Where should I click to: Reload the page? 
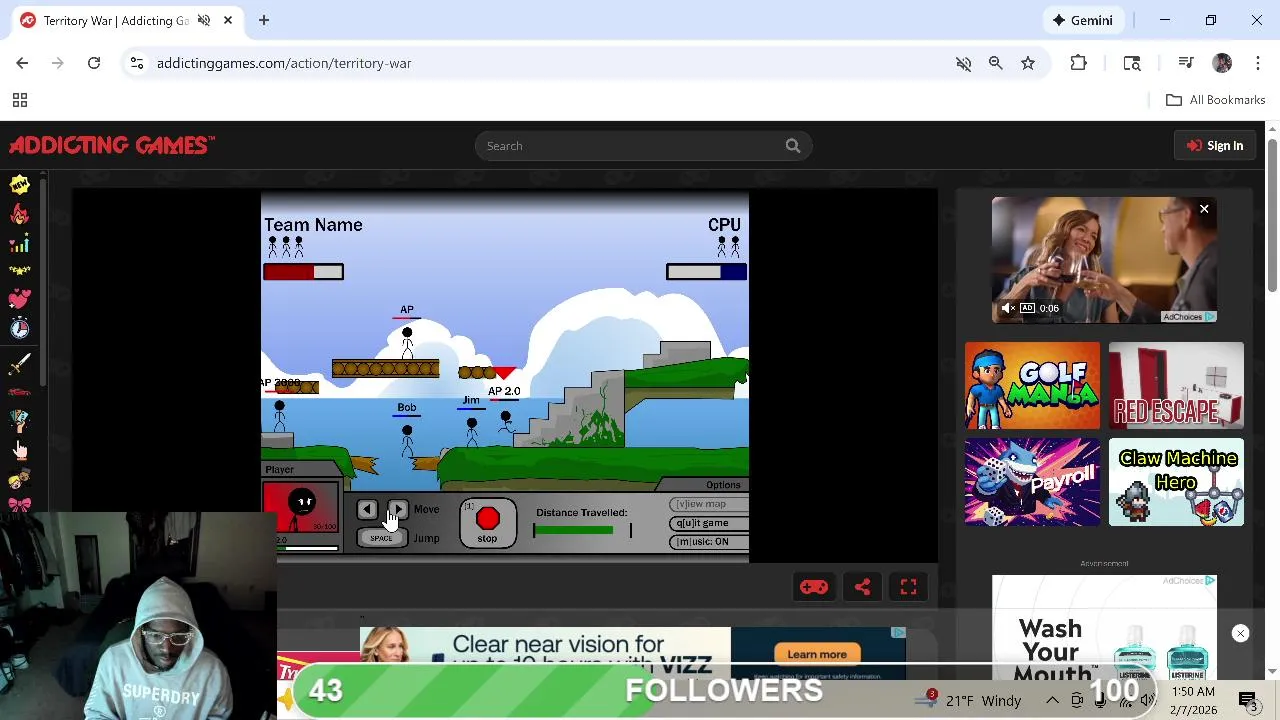coord(94,63)
